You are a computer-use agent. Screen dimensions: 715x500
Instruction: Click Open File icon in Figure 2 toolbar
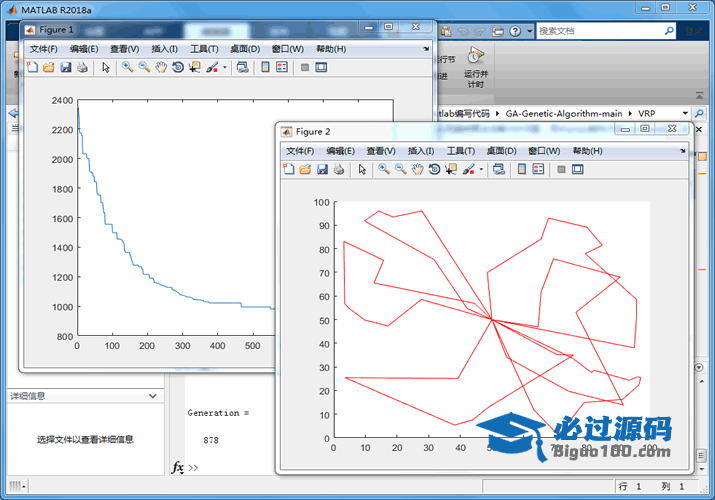[305, 170]
